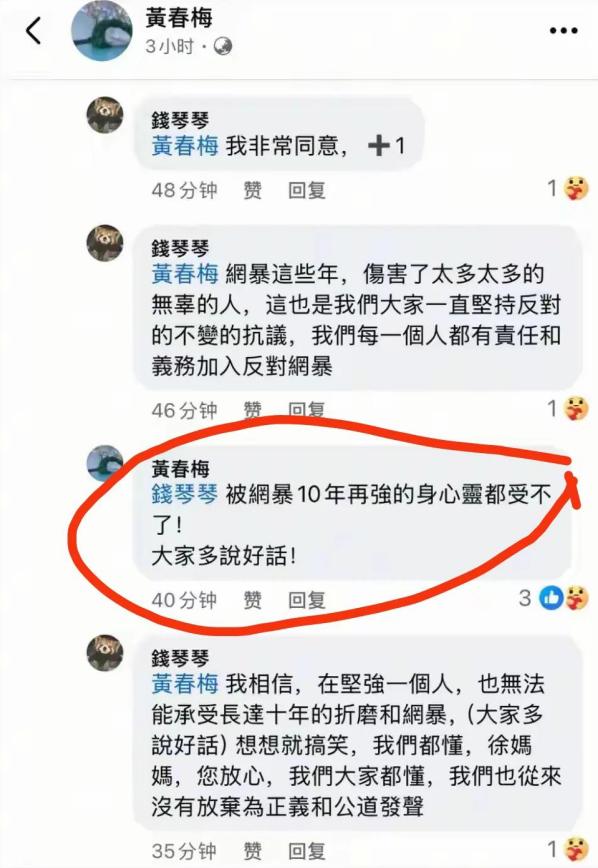The height and width of the screenshot is (868, 598).
Task: Open 黃春梅's profile picture in the header
Action: [103, 30]
